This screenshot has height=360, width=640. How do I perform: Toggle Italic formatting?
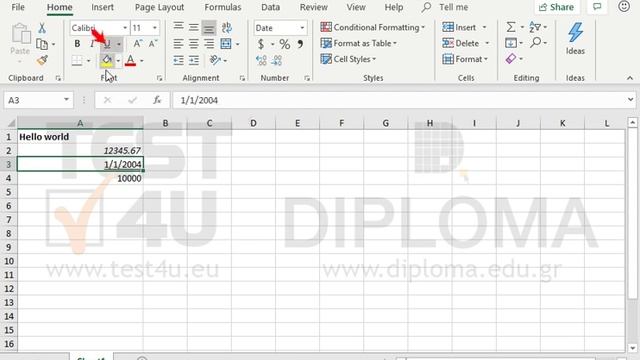[x=92, y=44]
